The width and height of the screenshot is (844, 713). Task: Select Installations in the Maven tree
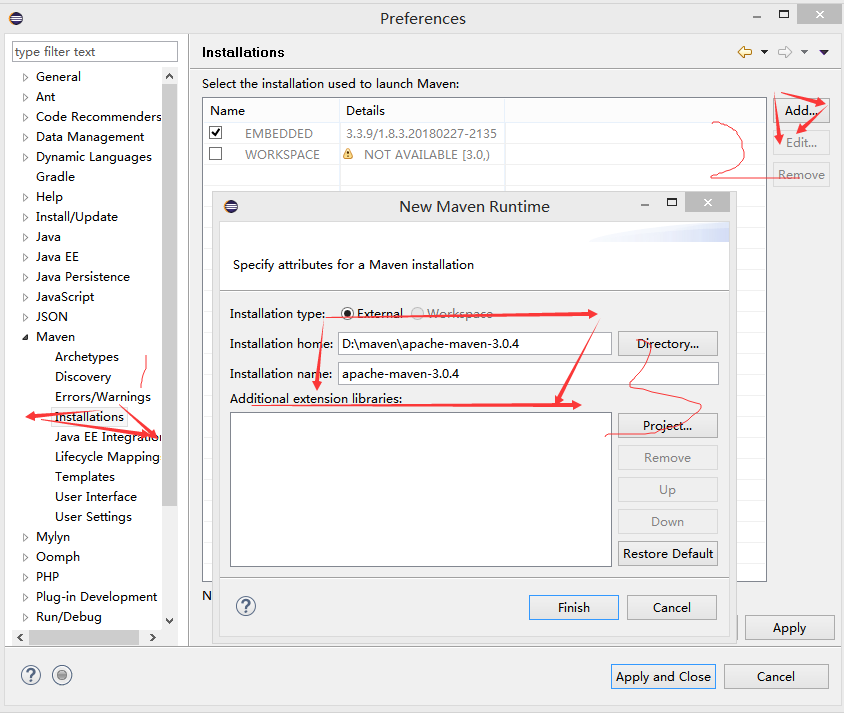pos(89,416)
